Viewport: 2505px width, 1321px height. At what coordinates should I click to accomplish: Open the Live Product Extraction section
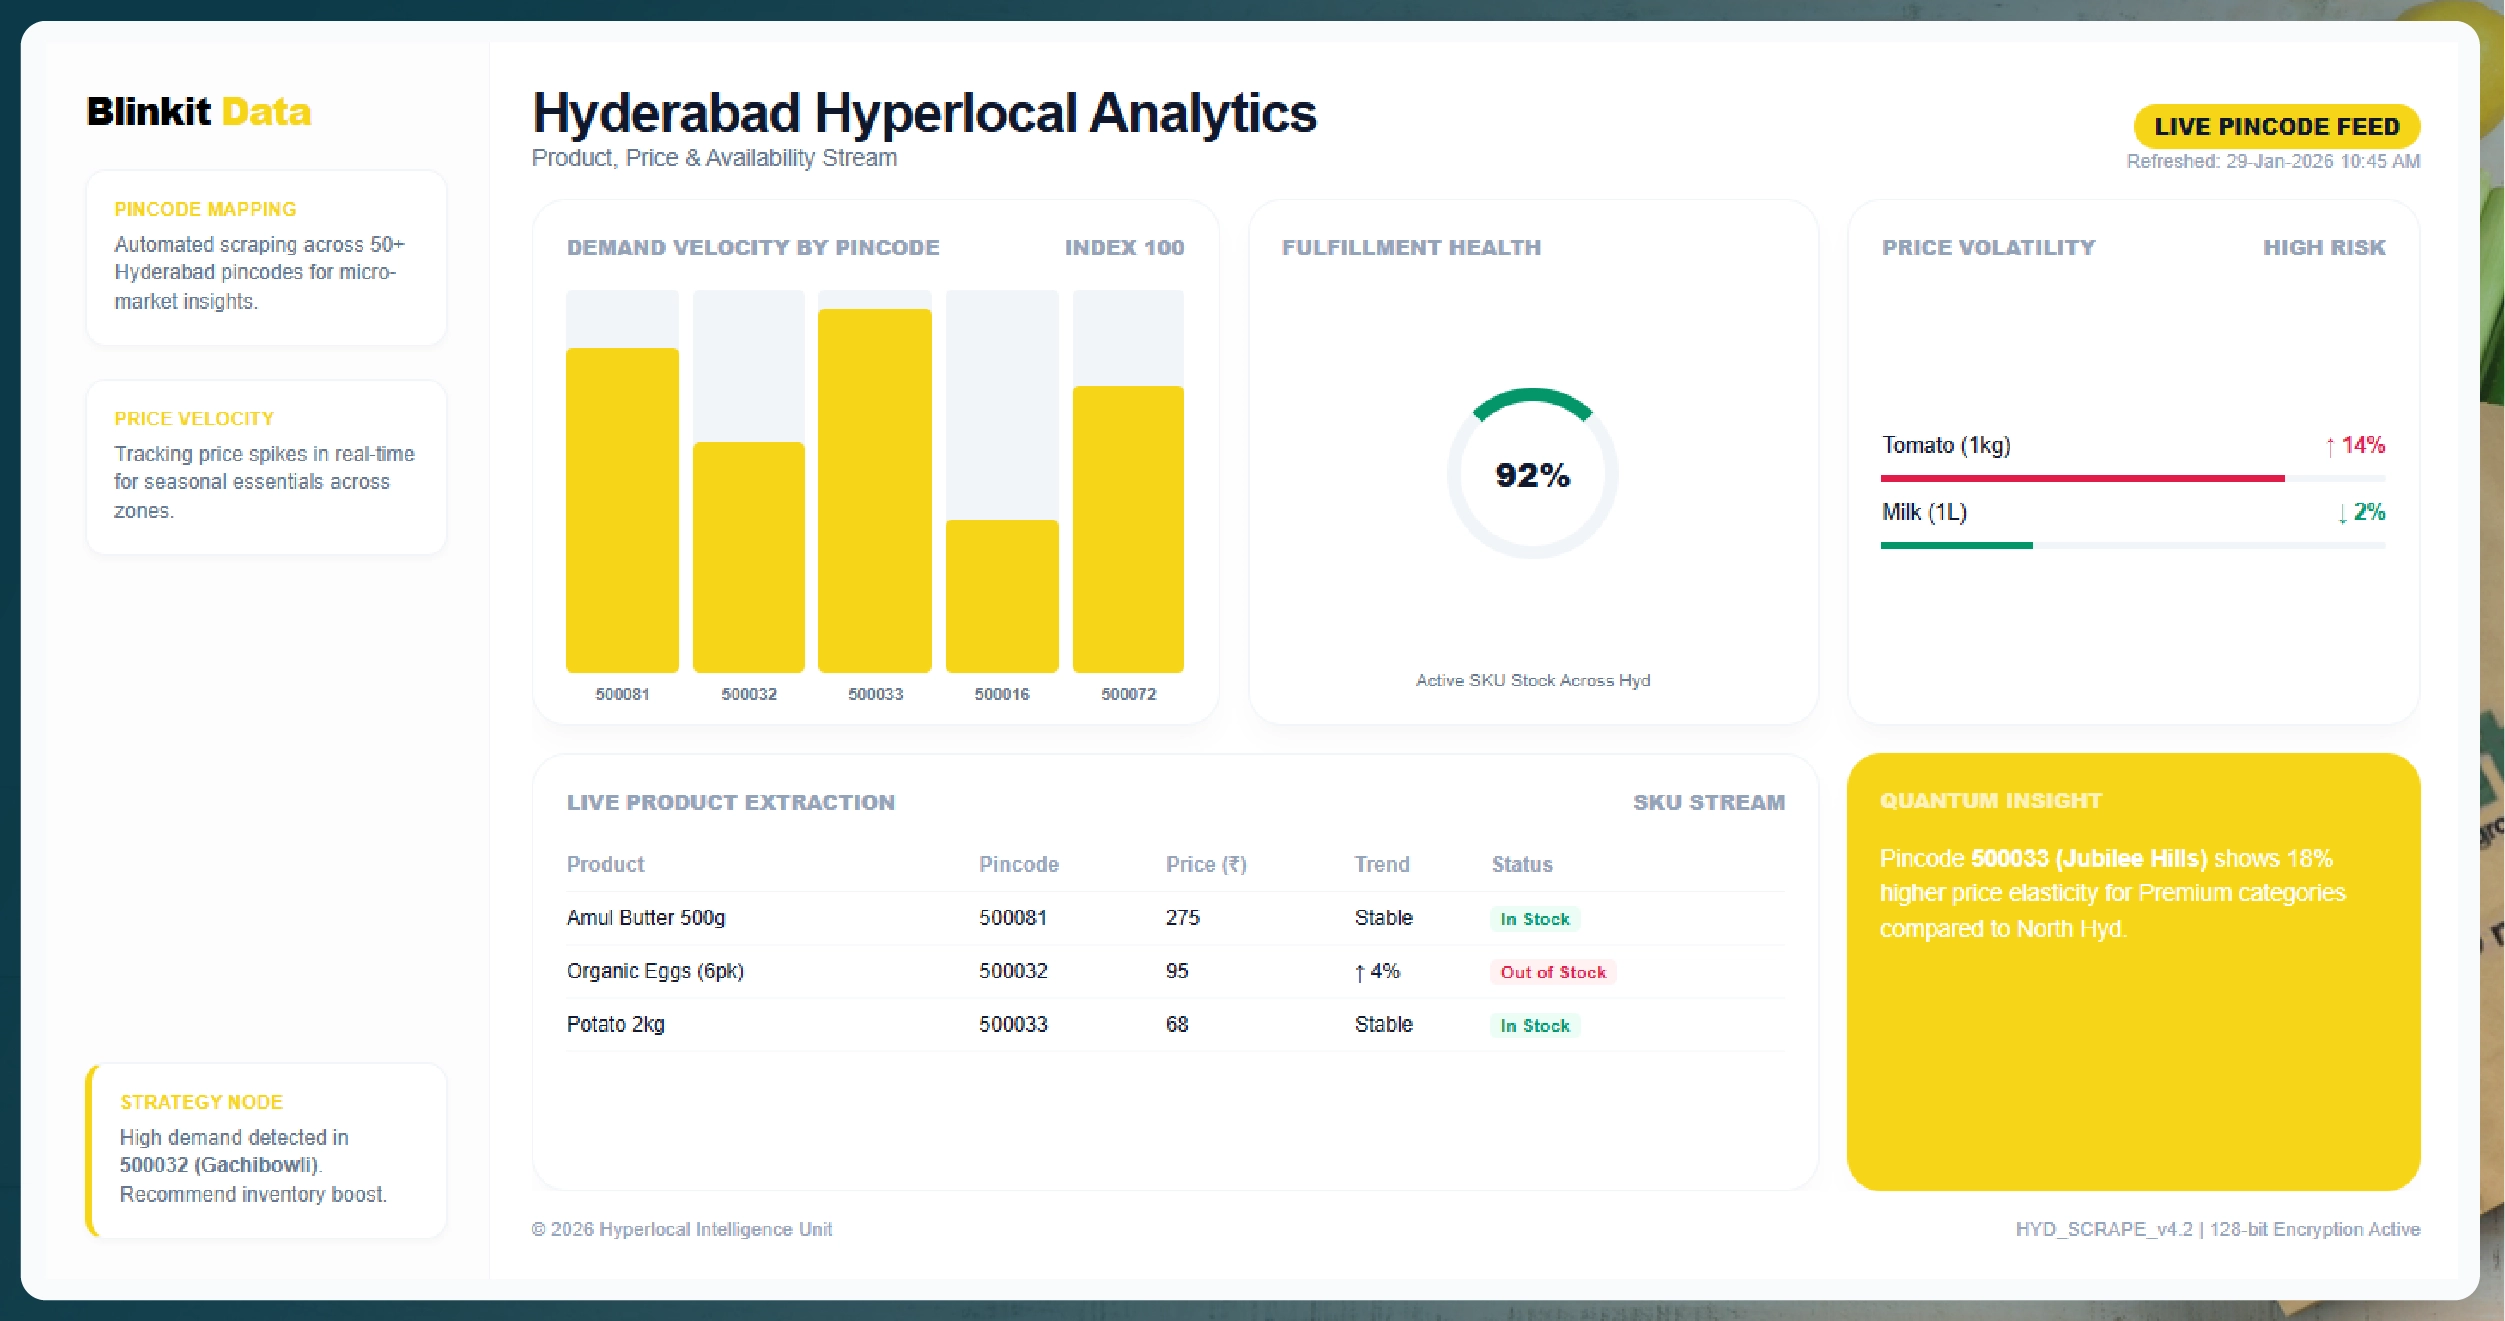pos(731,801)
